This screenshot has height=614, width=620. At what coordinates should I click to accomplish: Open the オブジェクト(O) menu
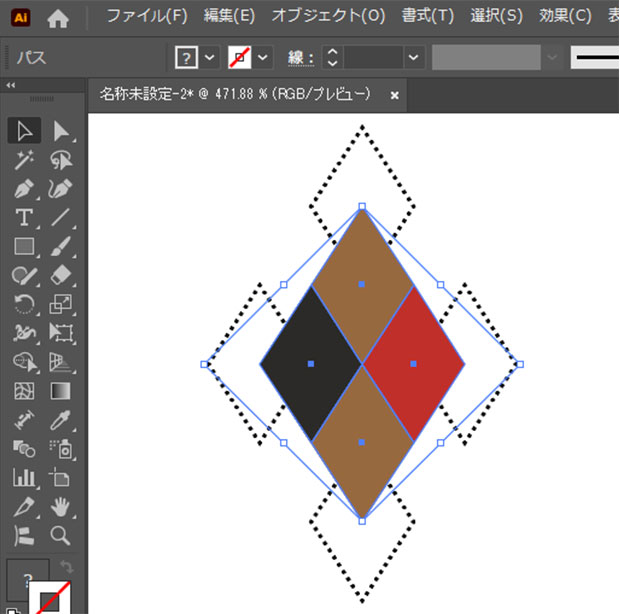click(x=328, y=17)
